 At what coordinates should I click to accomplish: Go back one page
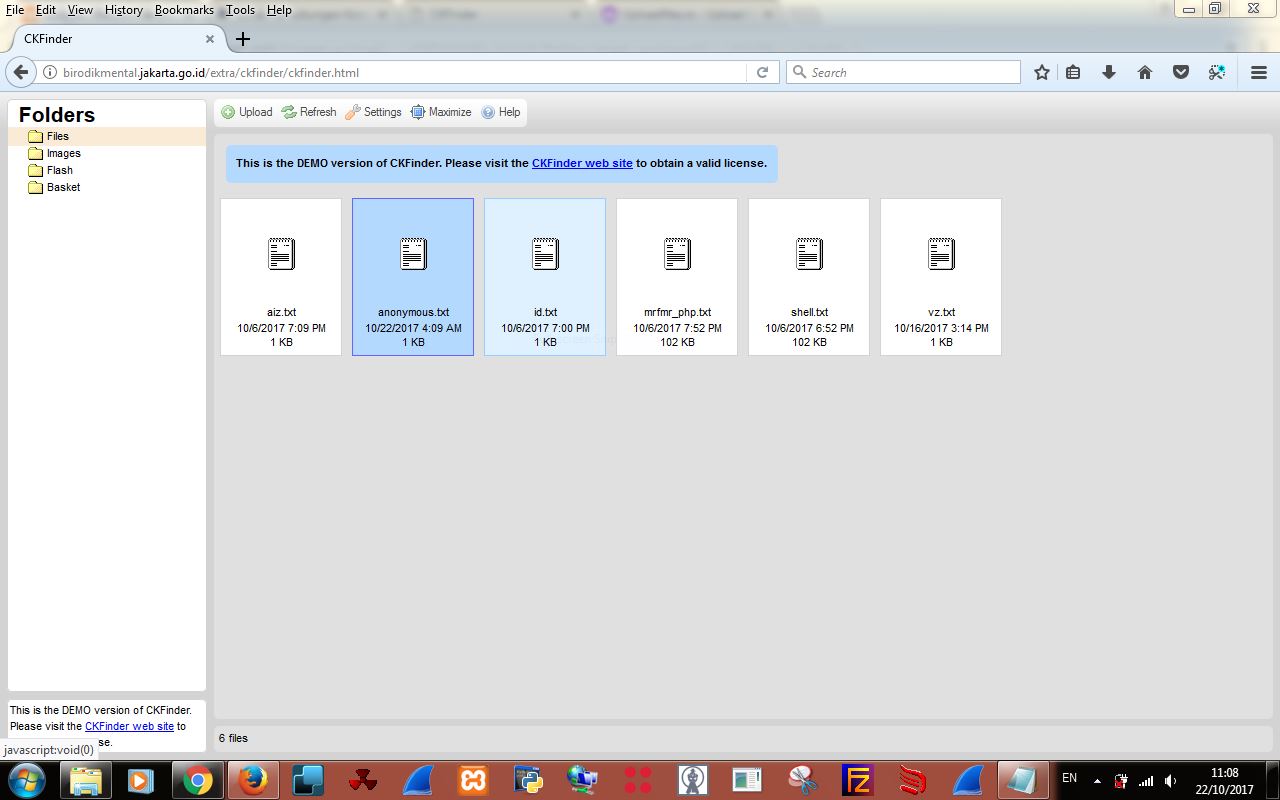point(20,72)
